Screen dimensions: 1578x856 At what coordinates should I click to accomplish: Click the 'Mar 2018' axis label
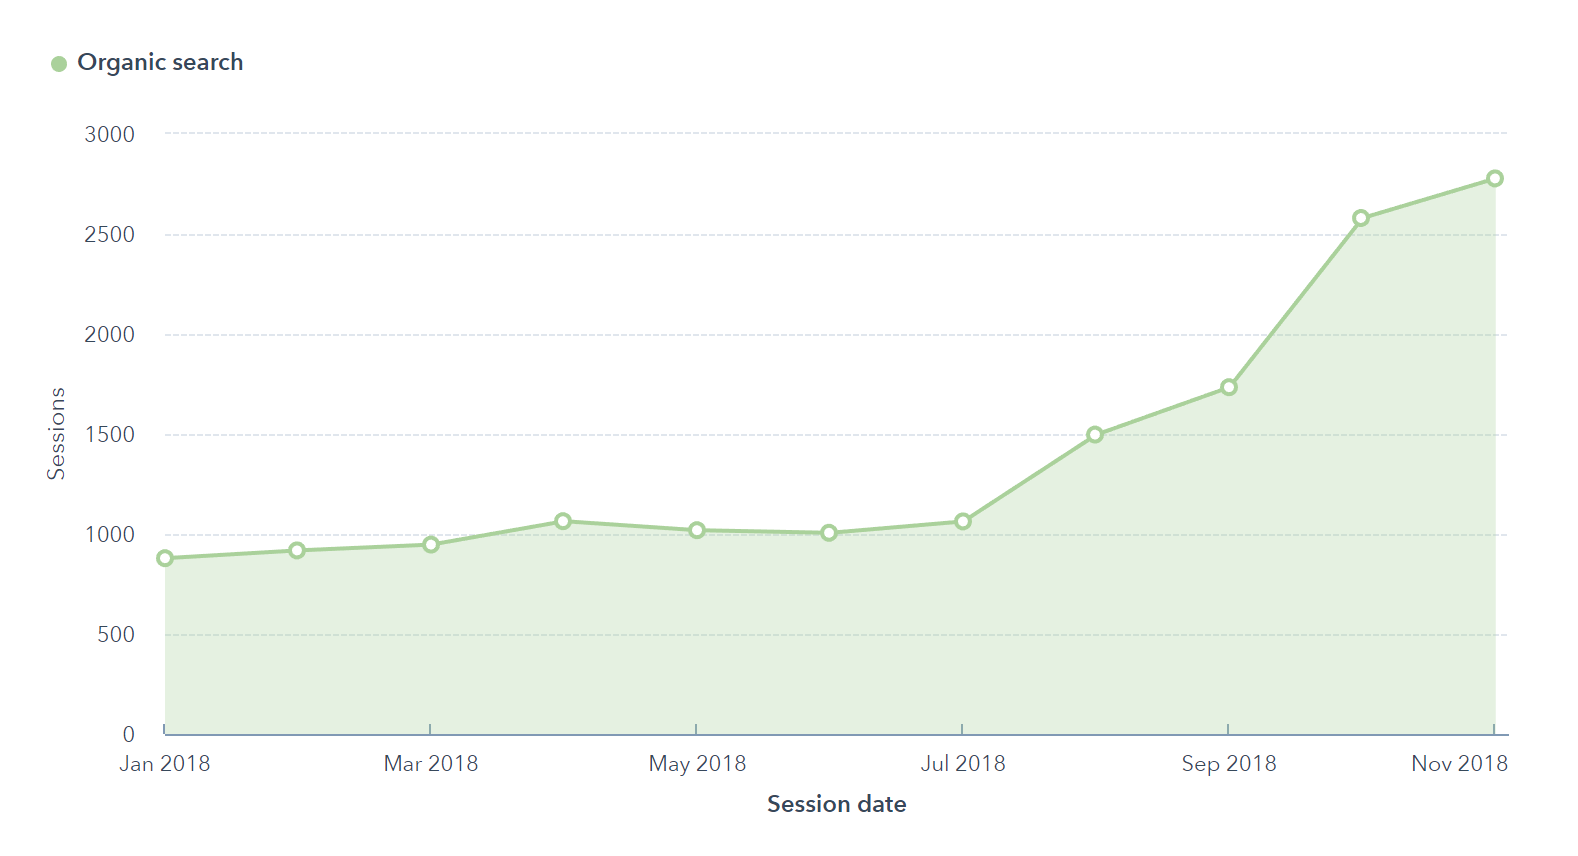[431, 764]
